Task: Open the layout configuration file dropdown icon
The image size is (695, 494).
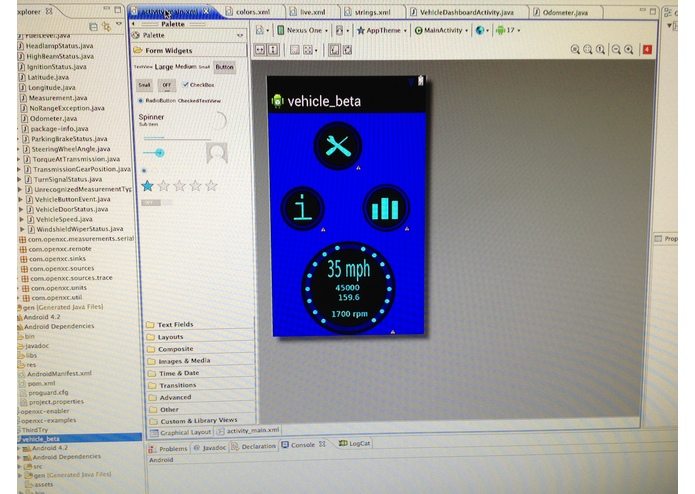Action: [x=261, y=30]
